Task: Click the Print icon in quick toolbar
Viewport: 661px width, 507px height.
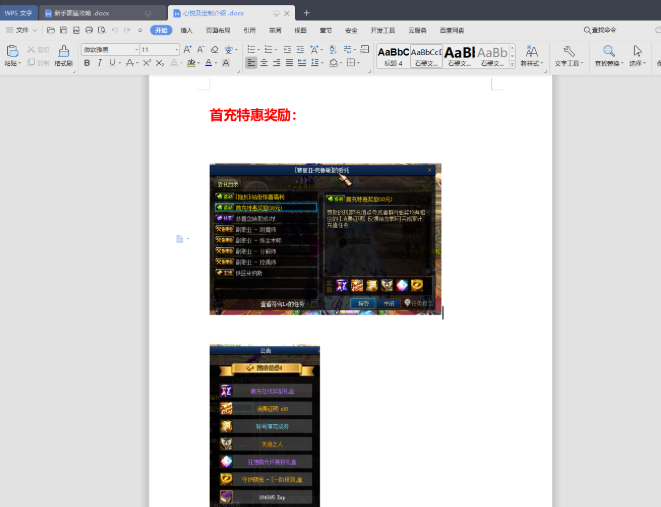Action: (89, 30)
